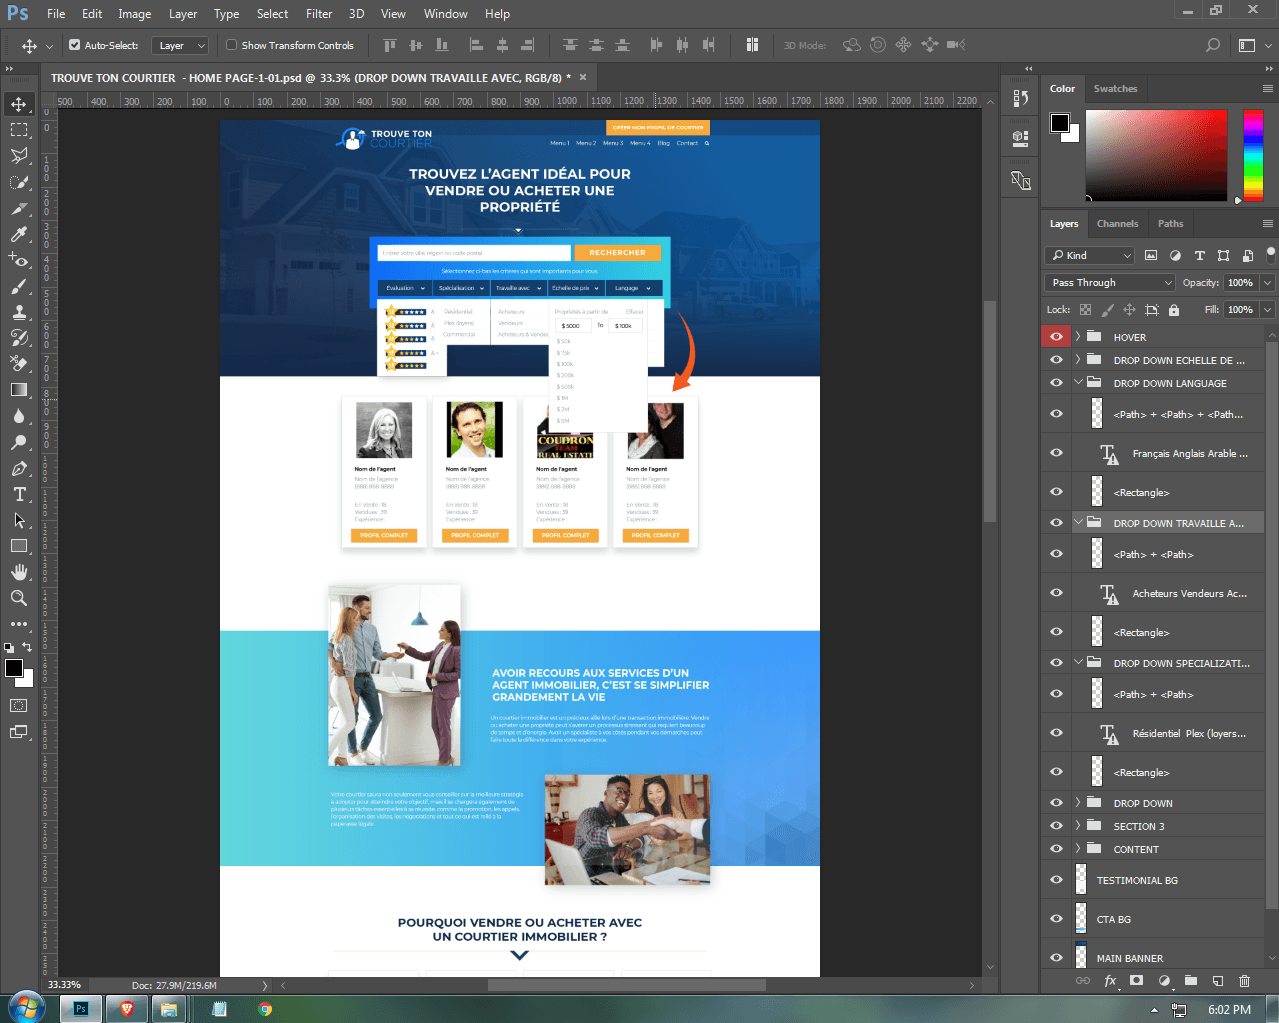Open the Layers panel options menu
The width and height of the screenshot is (1279, 1023).
[x=1268, y=224]
